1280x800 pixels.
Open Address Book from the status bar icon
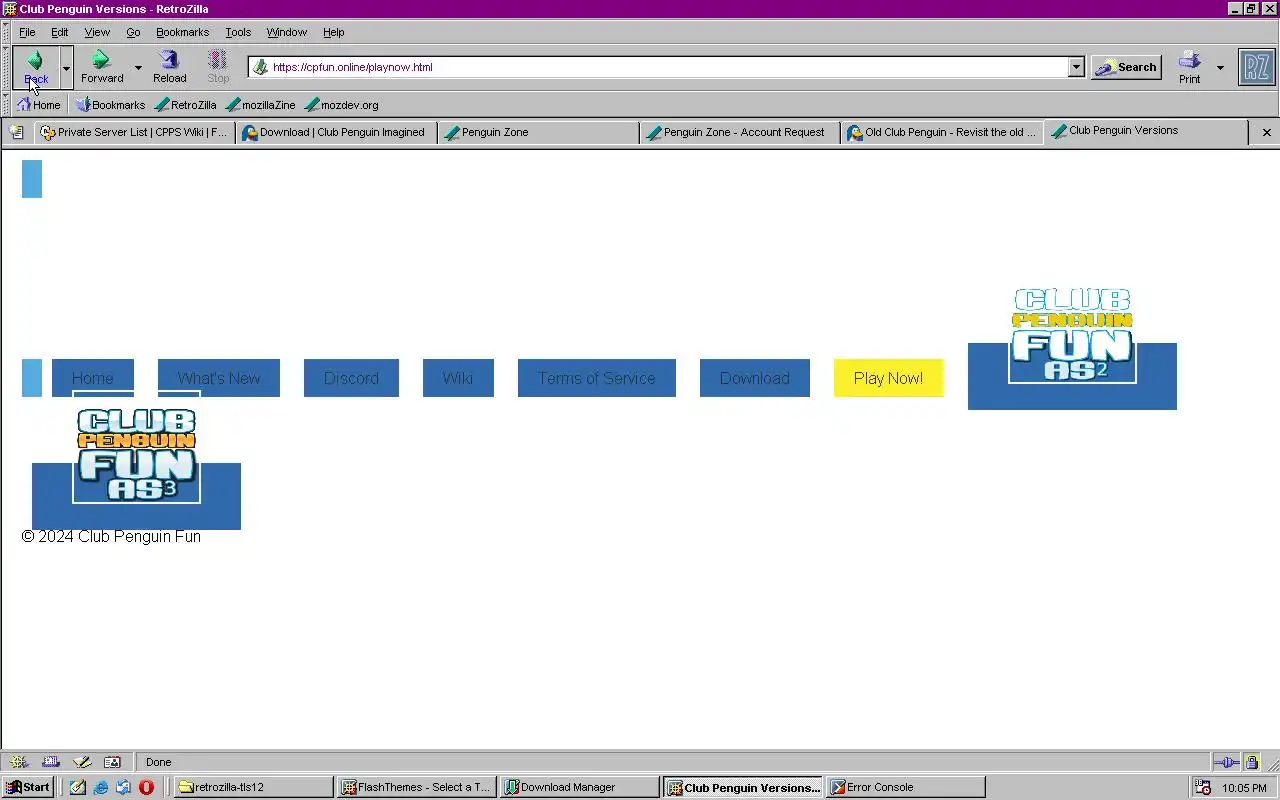click(x=112, y=762)
